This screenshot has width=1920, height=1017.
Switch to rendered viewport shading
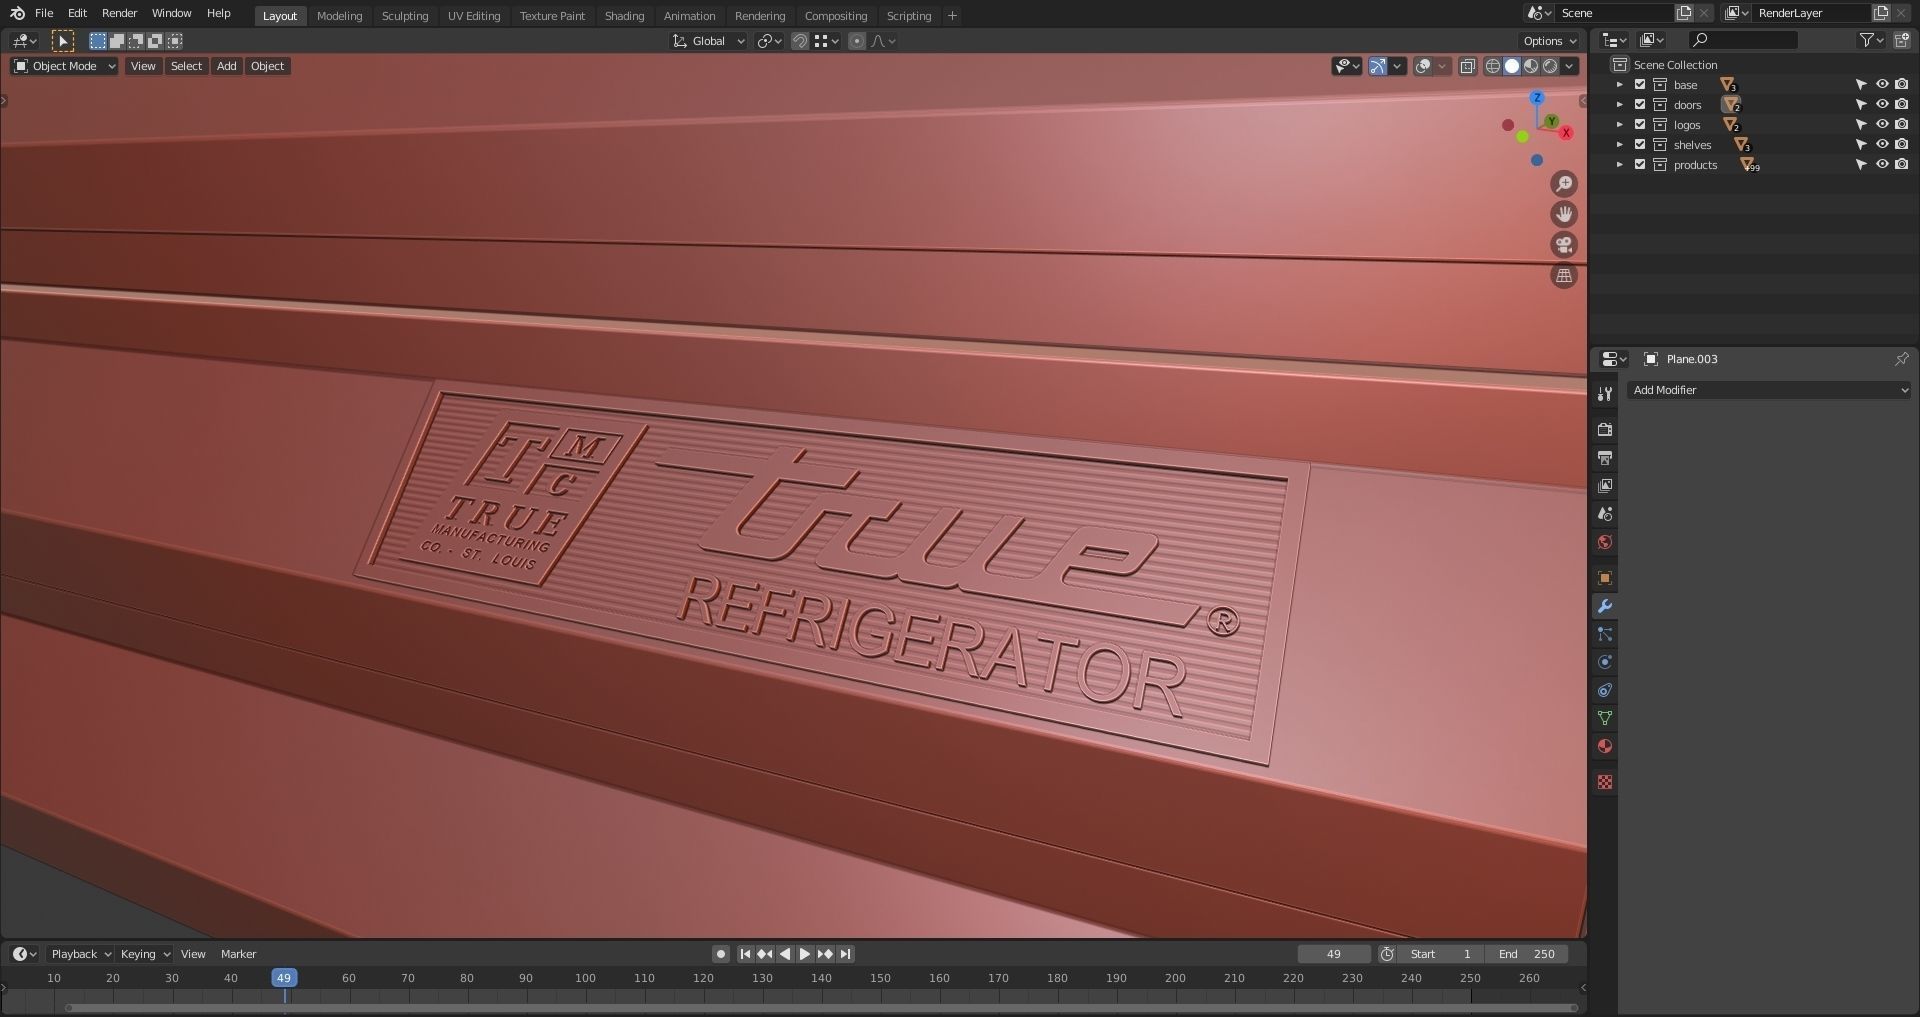click(x=1550, y=67)
